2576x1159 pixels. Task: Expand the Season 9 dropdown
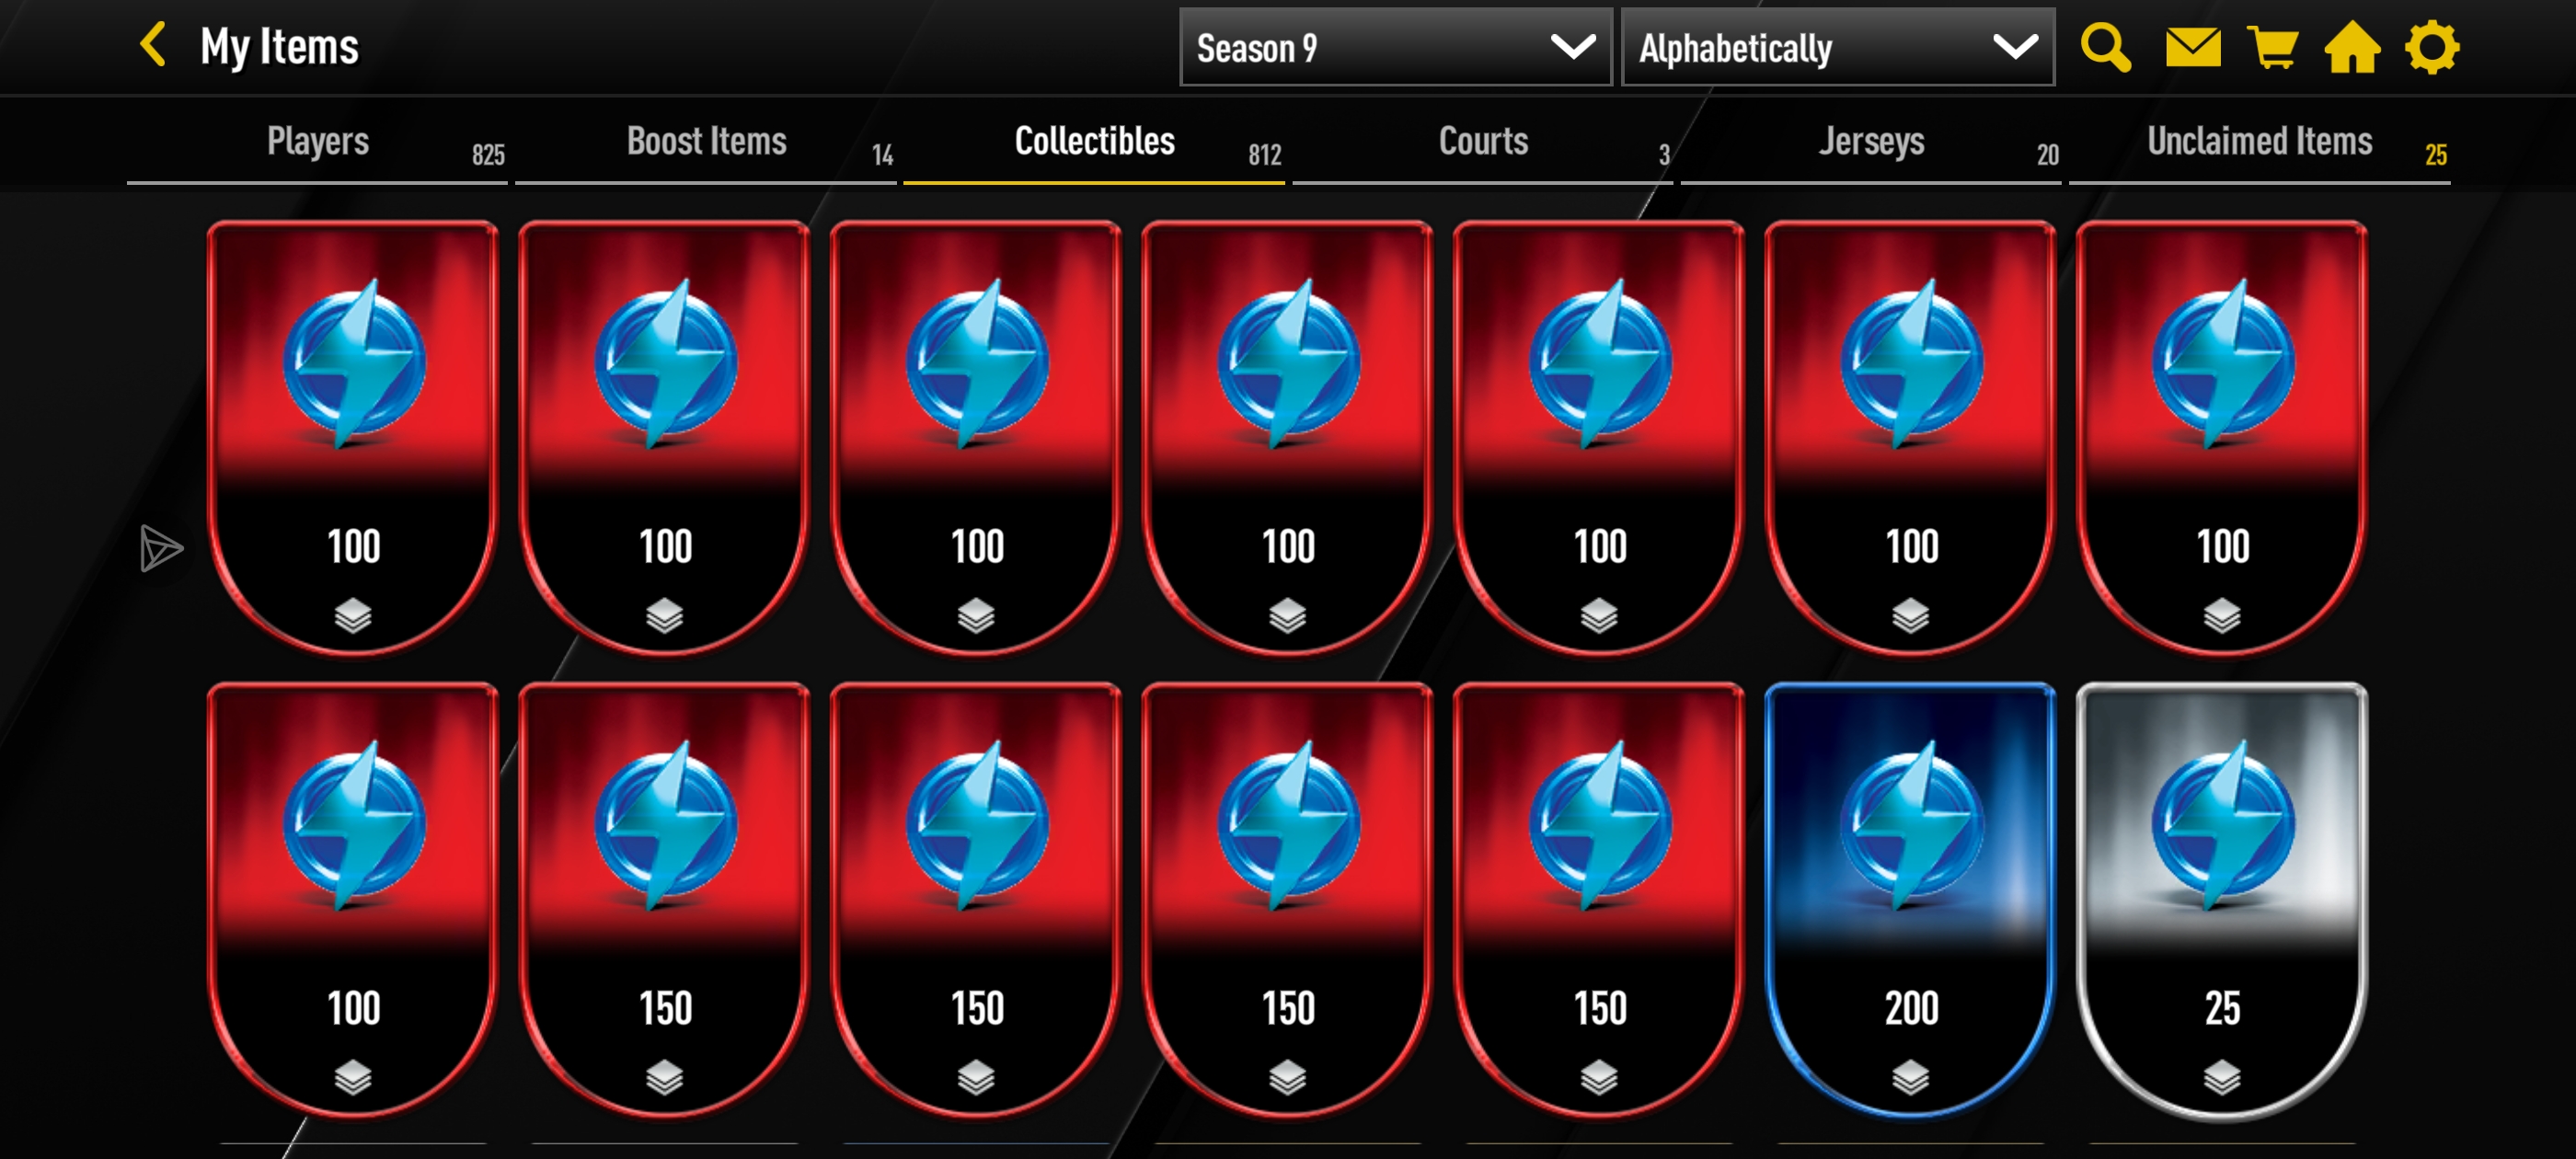click(x=1395, y=47)
